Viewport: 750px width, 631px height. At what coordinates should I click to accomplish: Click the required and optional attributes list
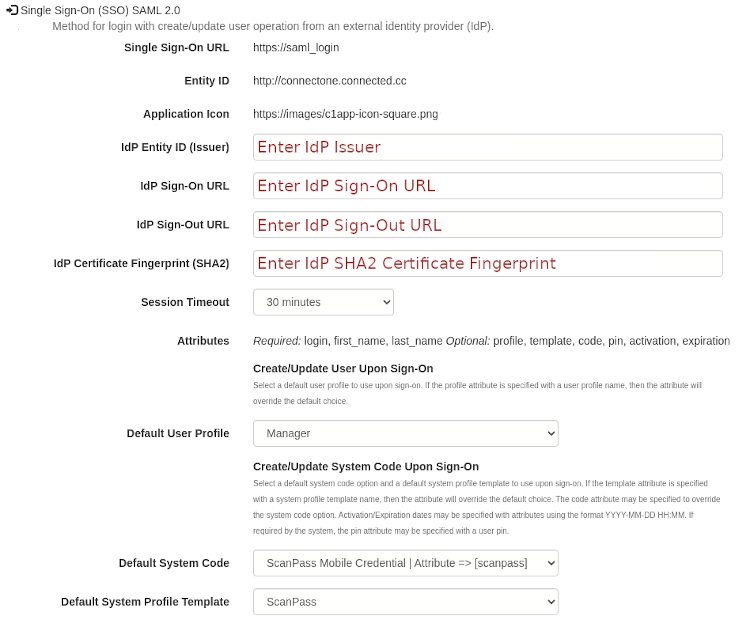point(491,341)
